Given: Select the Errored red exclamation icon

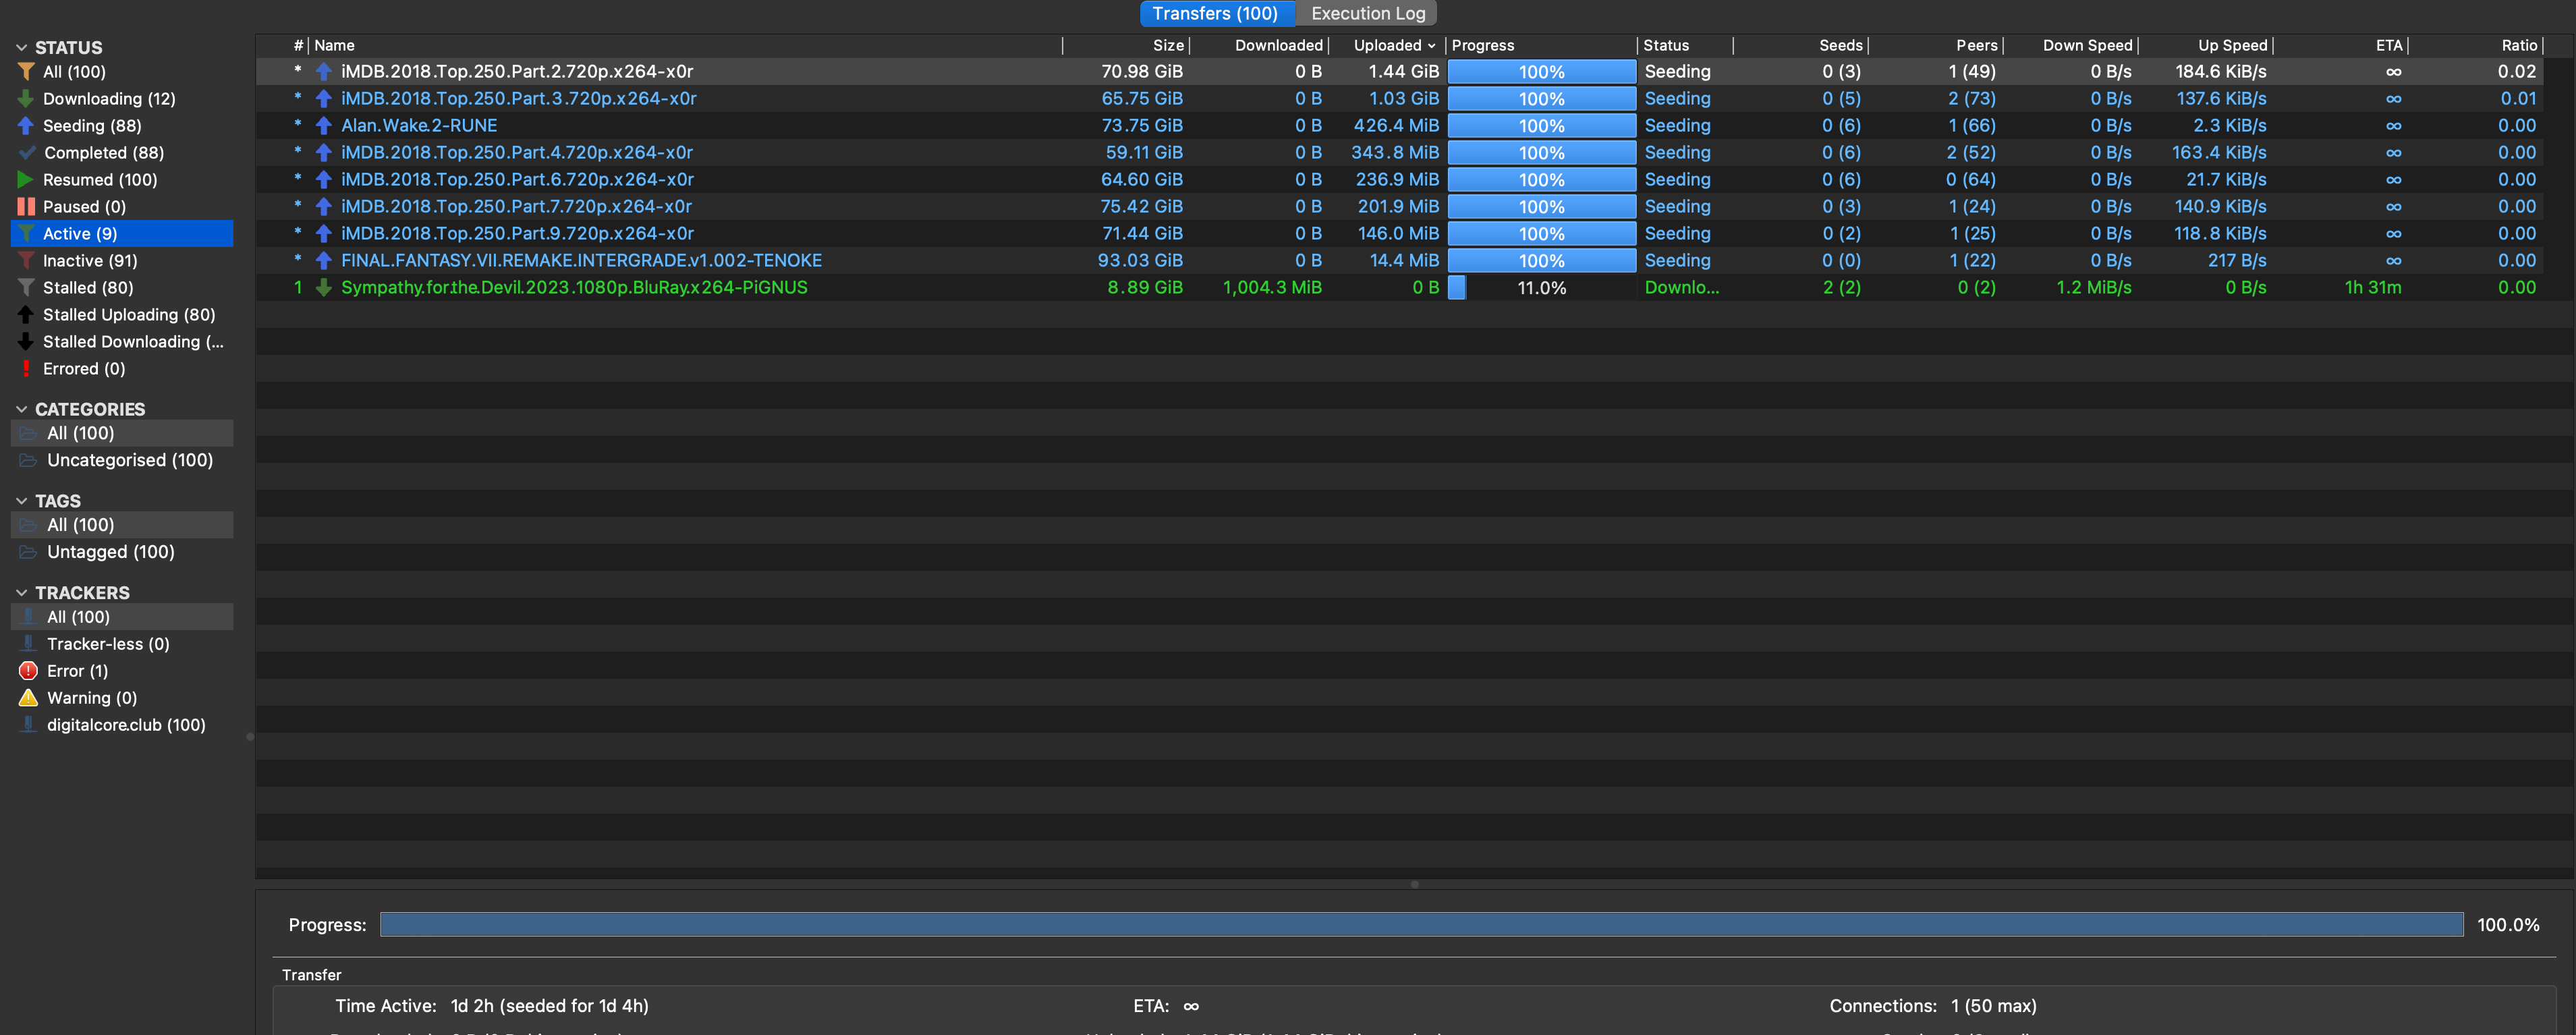Looking at the screenshot, I should [26, 369].
